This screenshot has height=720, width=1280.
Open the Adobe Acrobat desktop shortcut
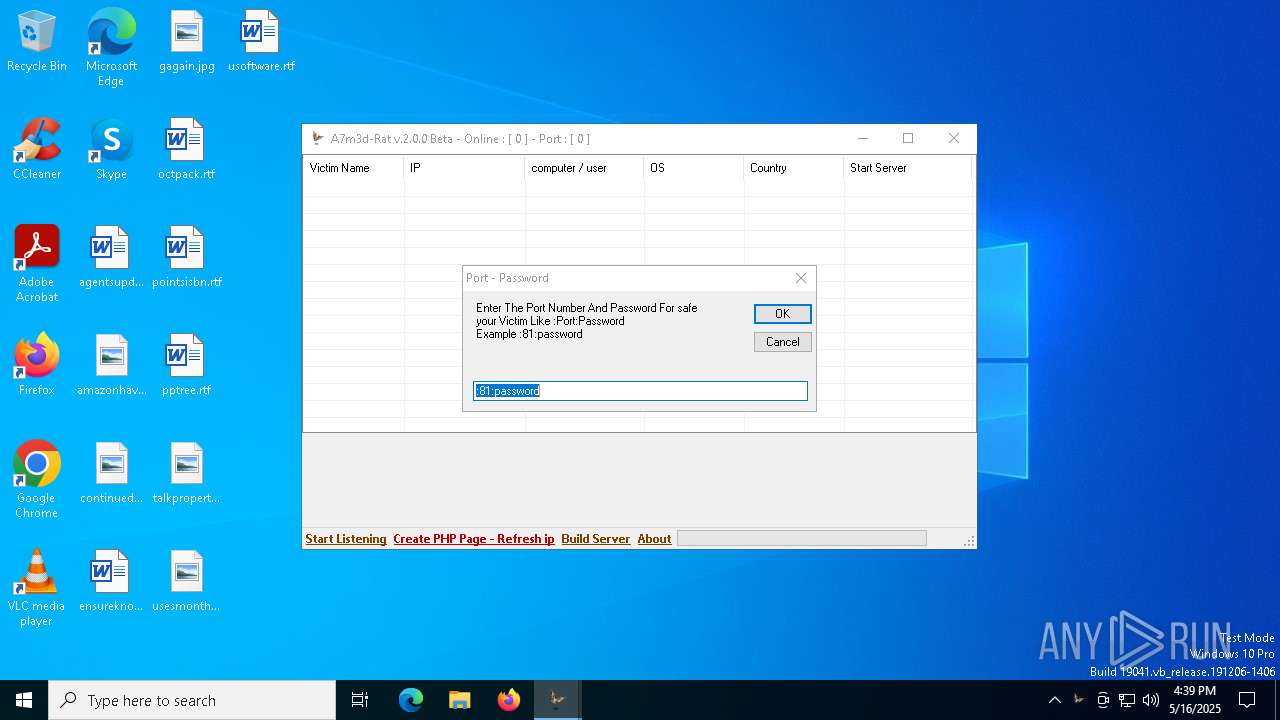[x=37, y=264]
